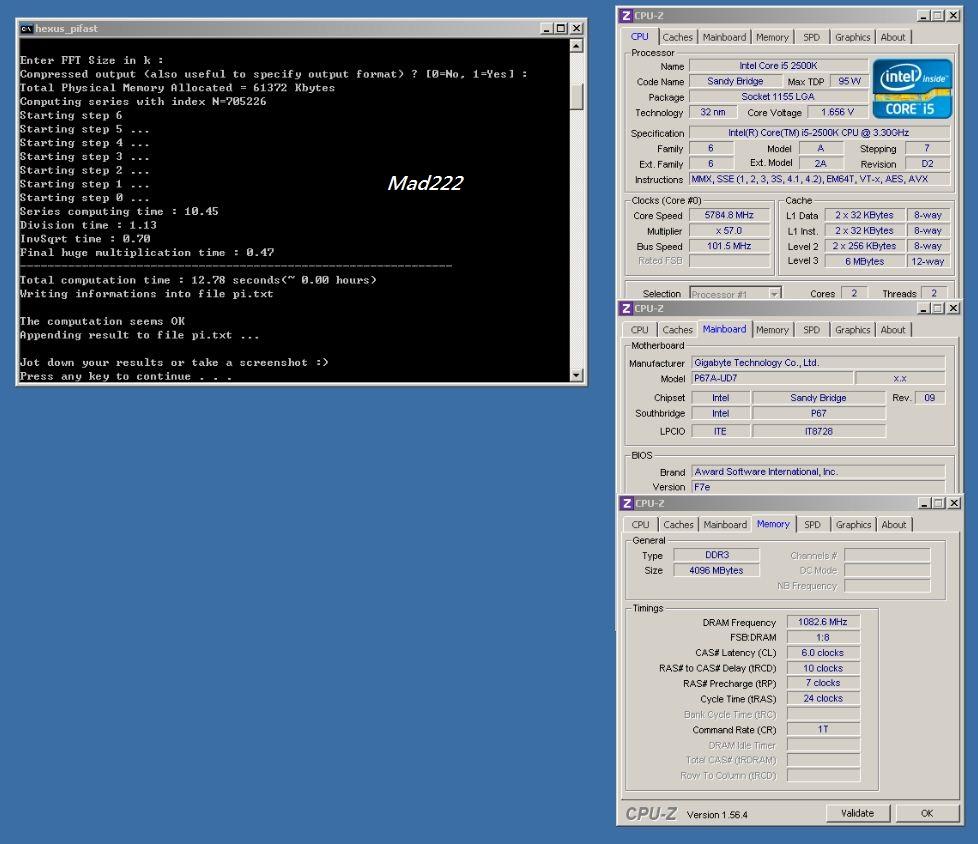
Task: Click the Total computation time line in console
Action: click(198, 280)
